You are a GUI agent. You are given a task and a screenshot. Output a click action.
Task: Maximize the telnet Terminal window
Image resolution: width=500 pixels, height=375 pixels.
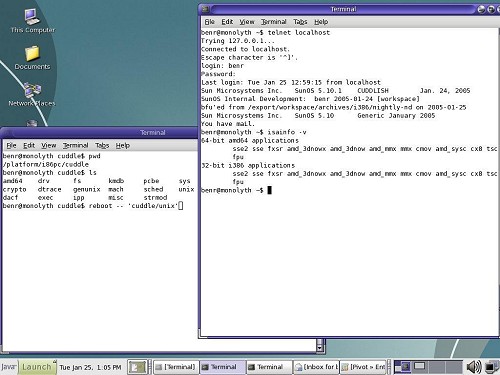[x=491, y=9]
